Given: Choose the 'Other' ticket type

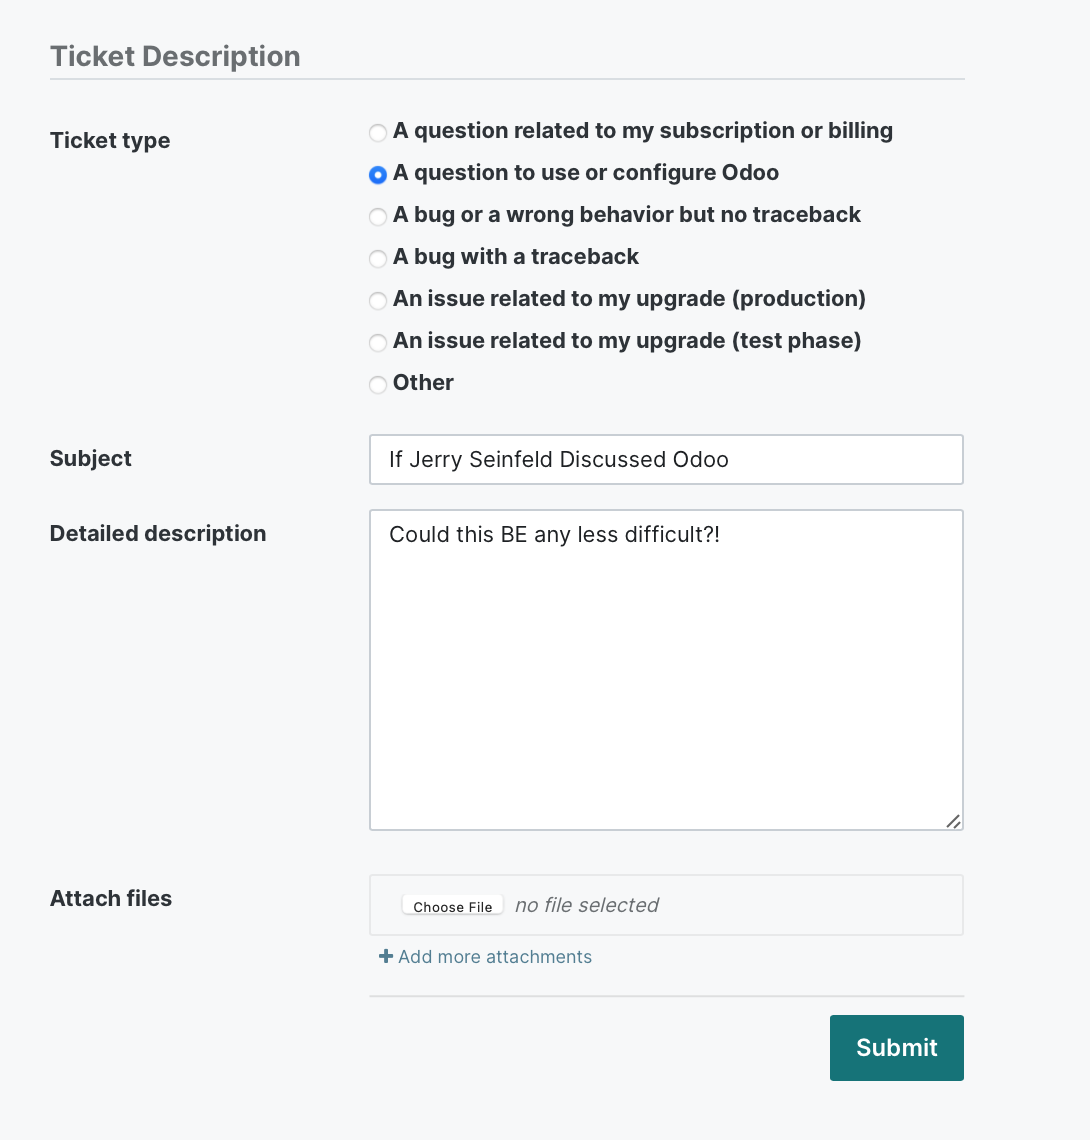Looking at the screenshot, I should point(377,385).
